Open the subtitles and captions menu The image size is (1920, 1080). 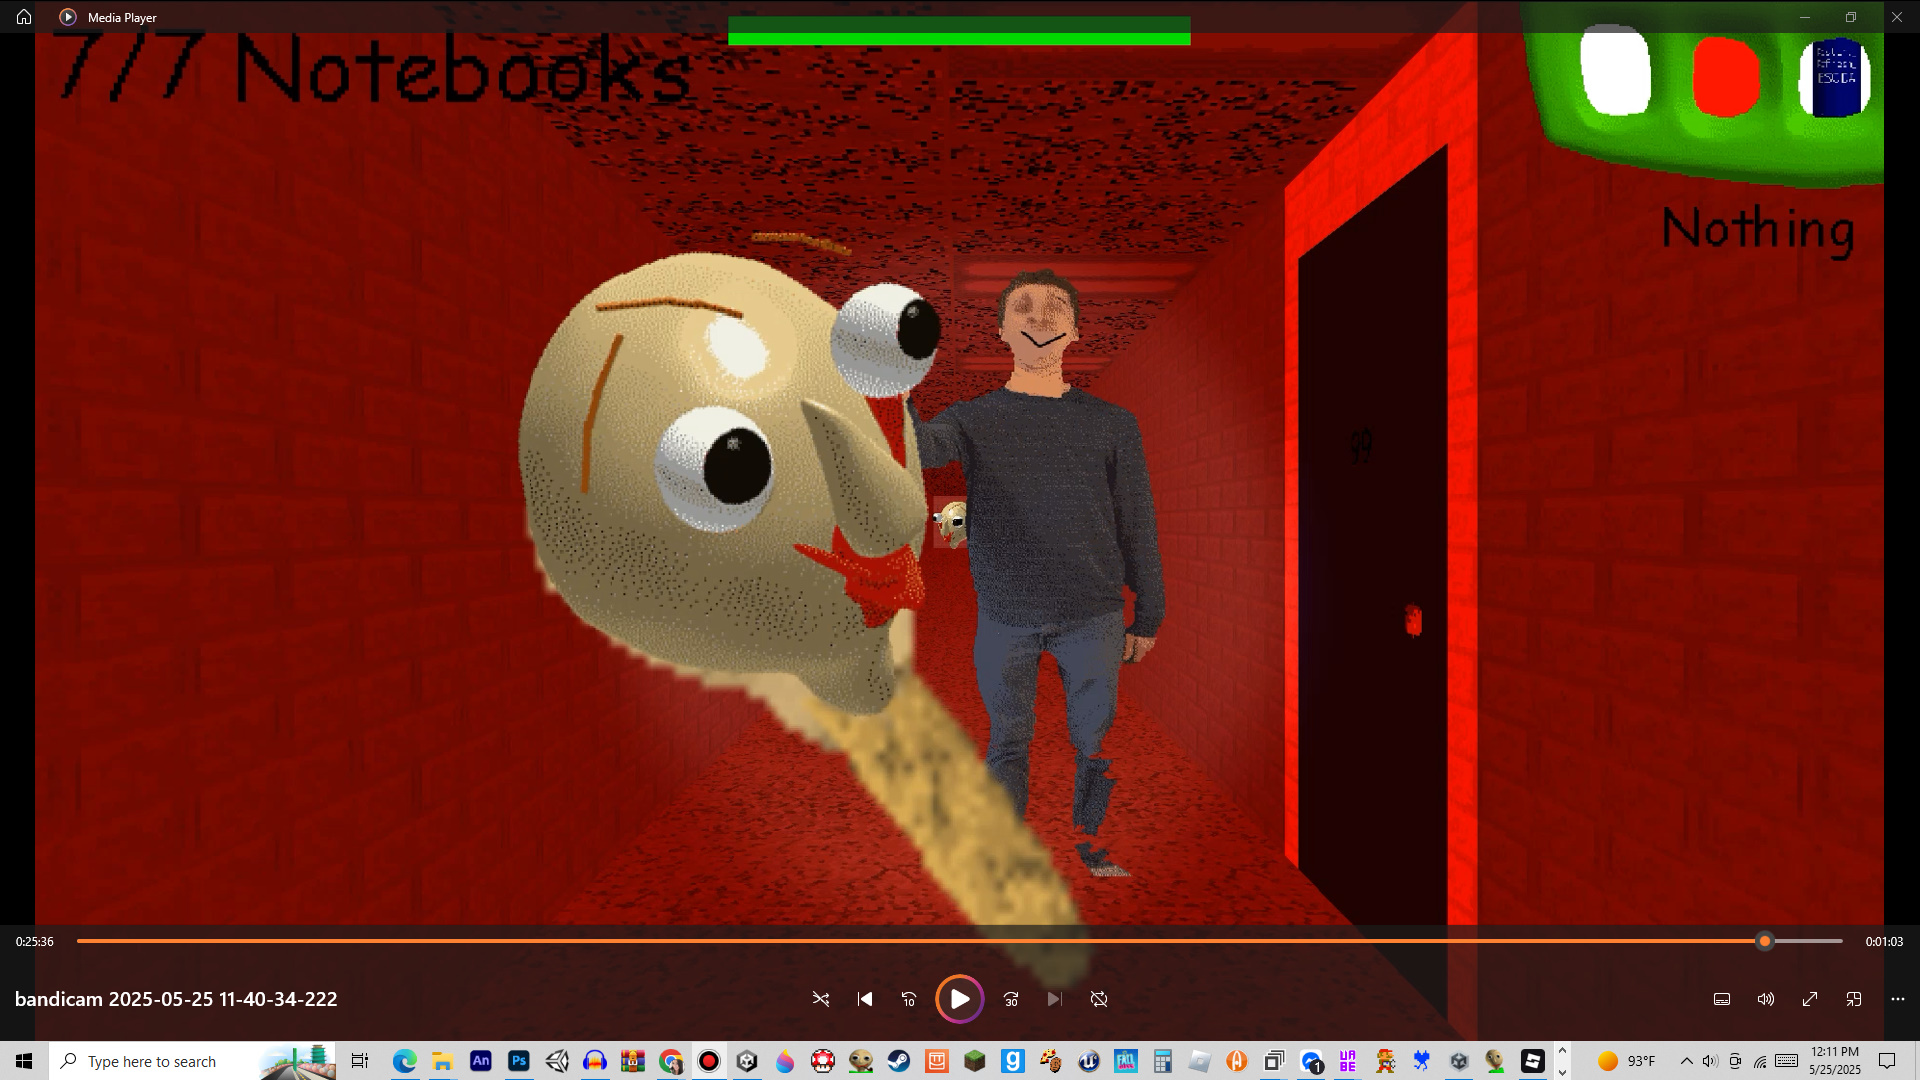tap(1722, 999)
